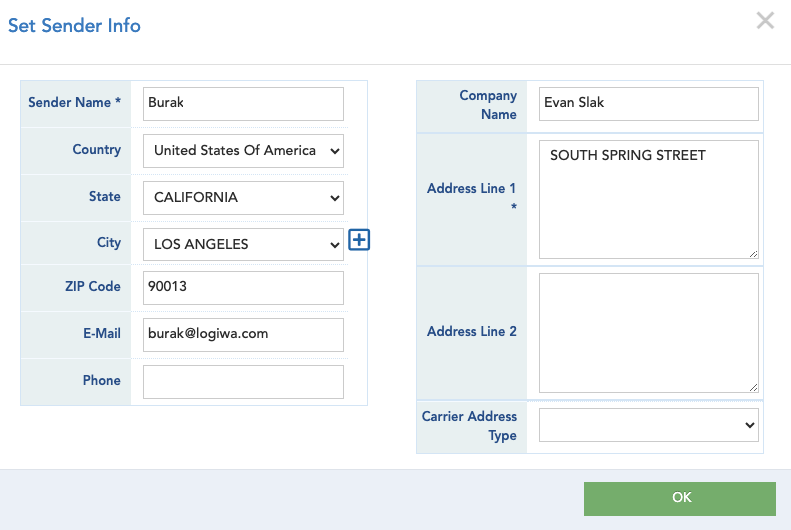Click the Sender Name field containing Burak
Viewport: 791px width, 530px height.
(243, 103)
